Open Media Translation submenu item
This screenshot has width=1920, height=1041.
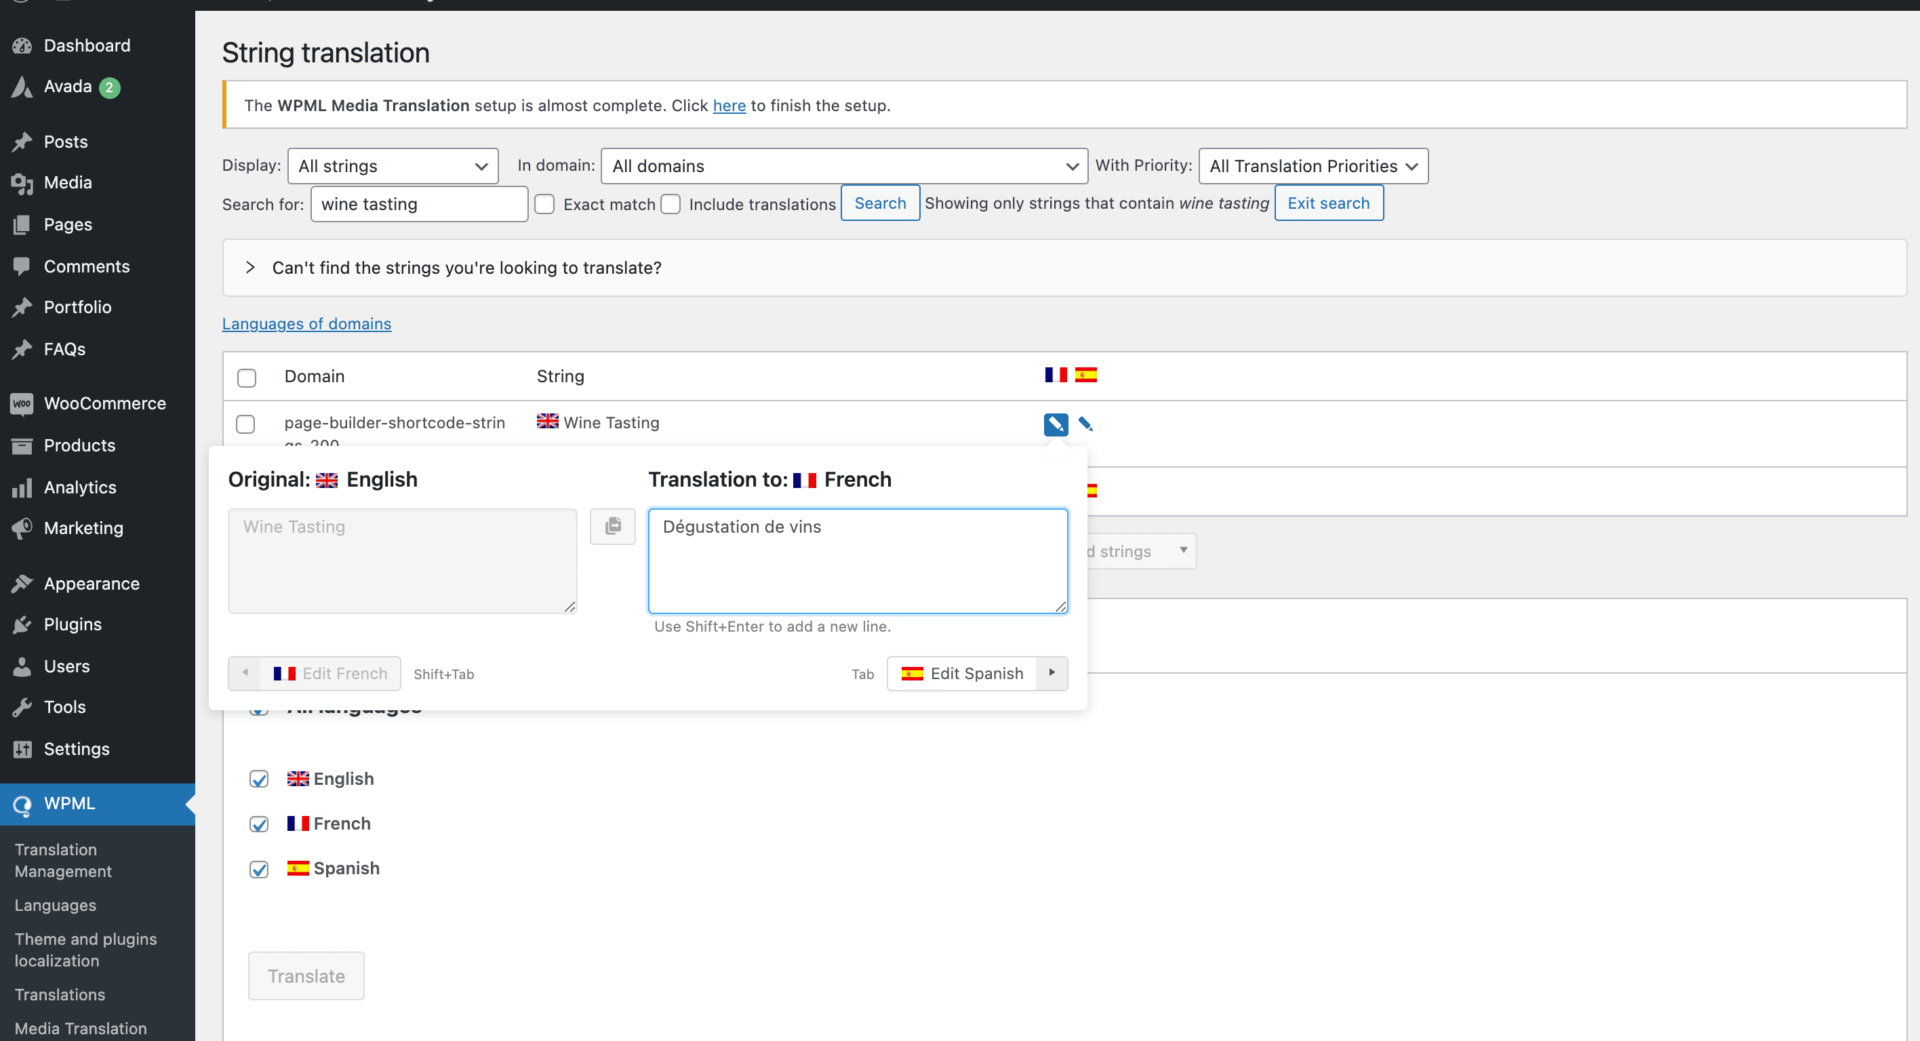tap(81, 1029)
